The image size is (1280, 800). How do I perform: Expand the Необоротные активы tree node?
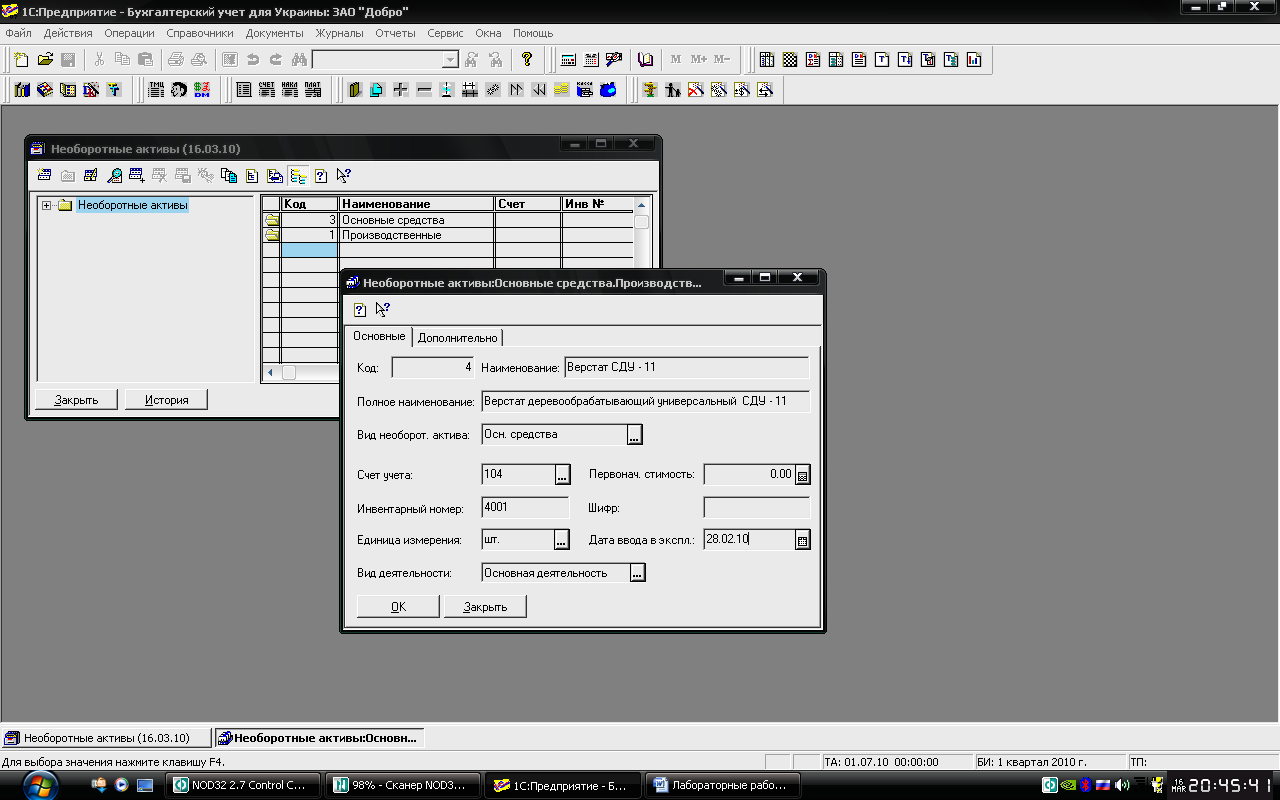pos(46,206)
